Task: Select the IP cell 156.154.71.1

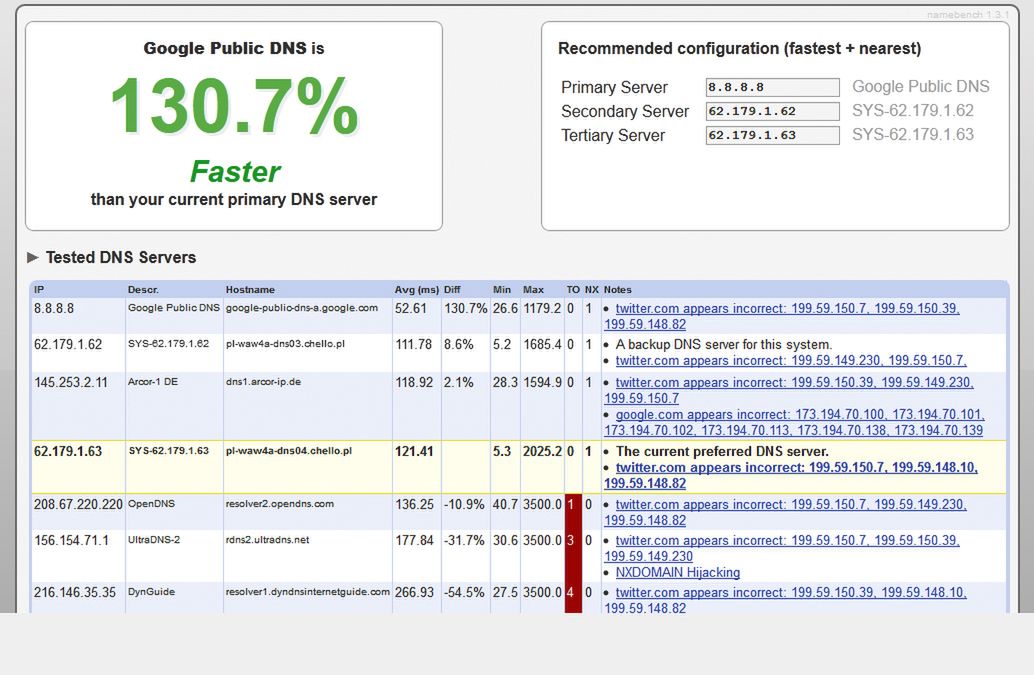Action: coord(71,540)
